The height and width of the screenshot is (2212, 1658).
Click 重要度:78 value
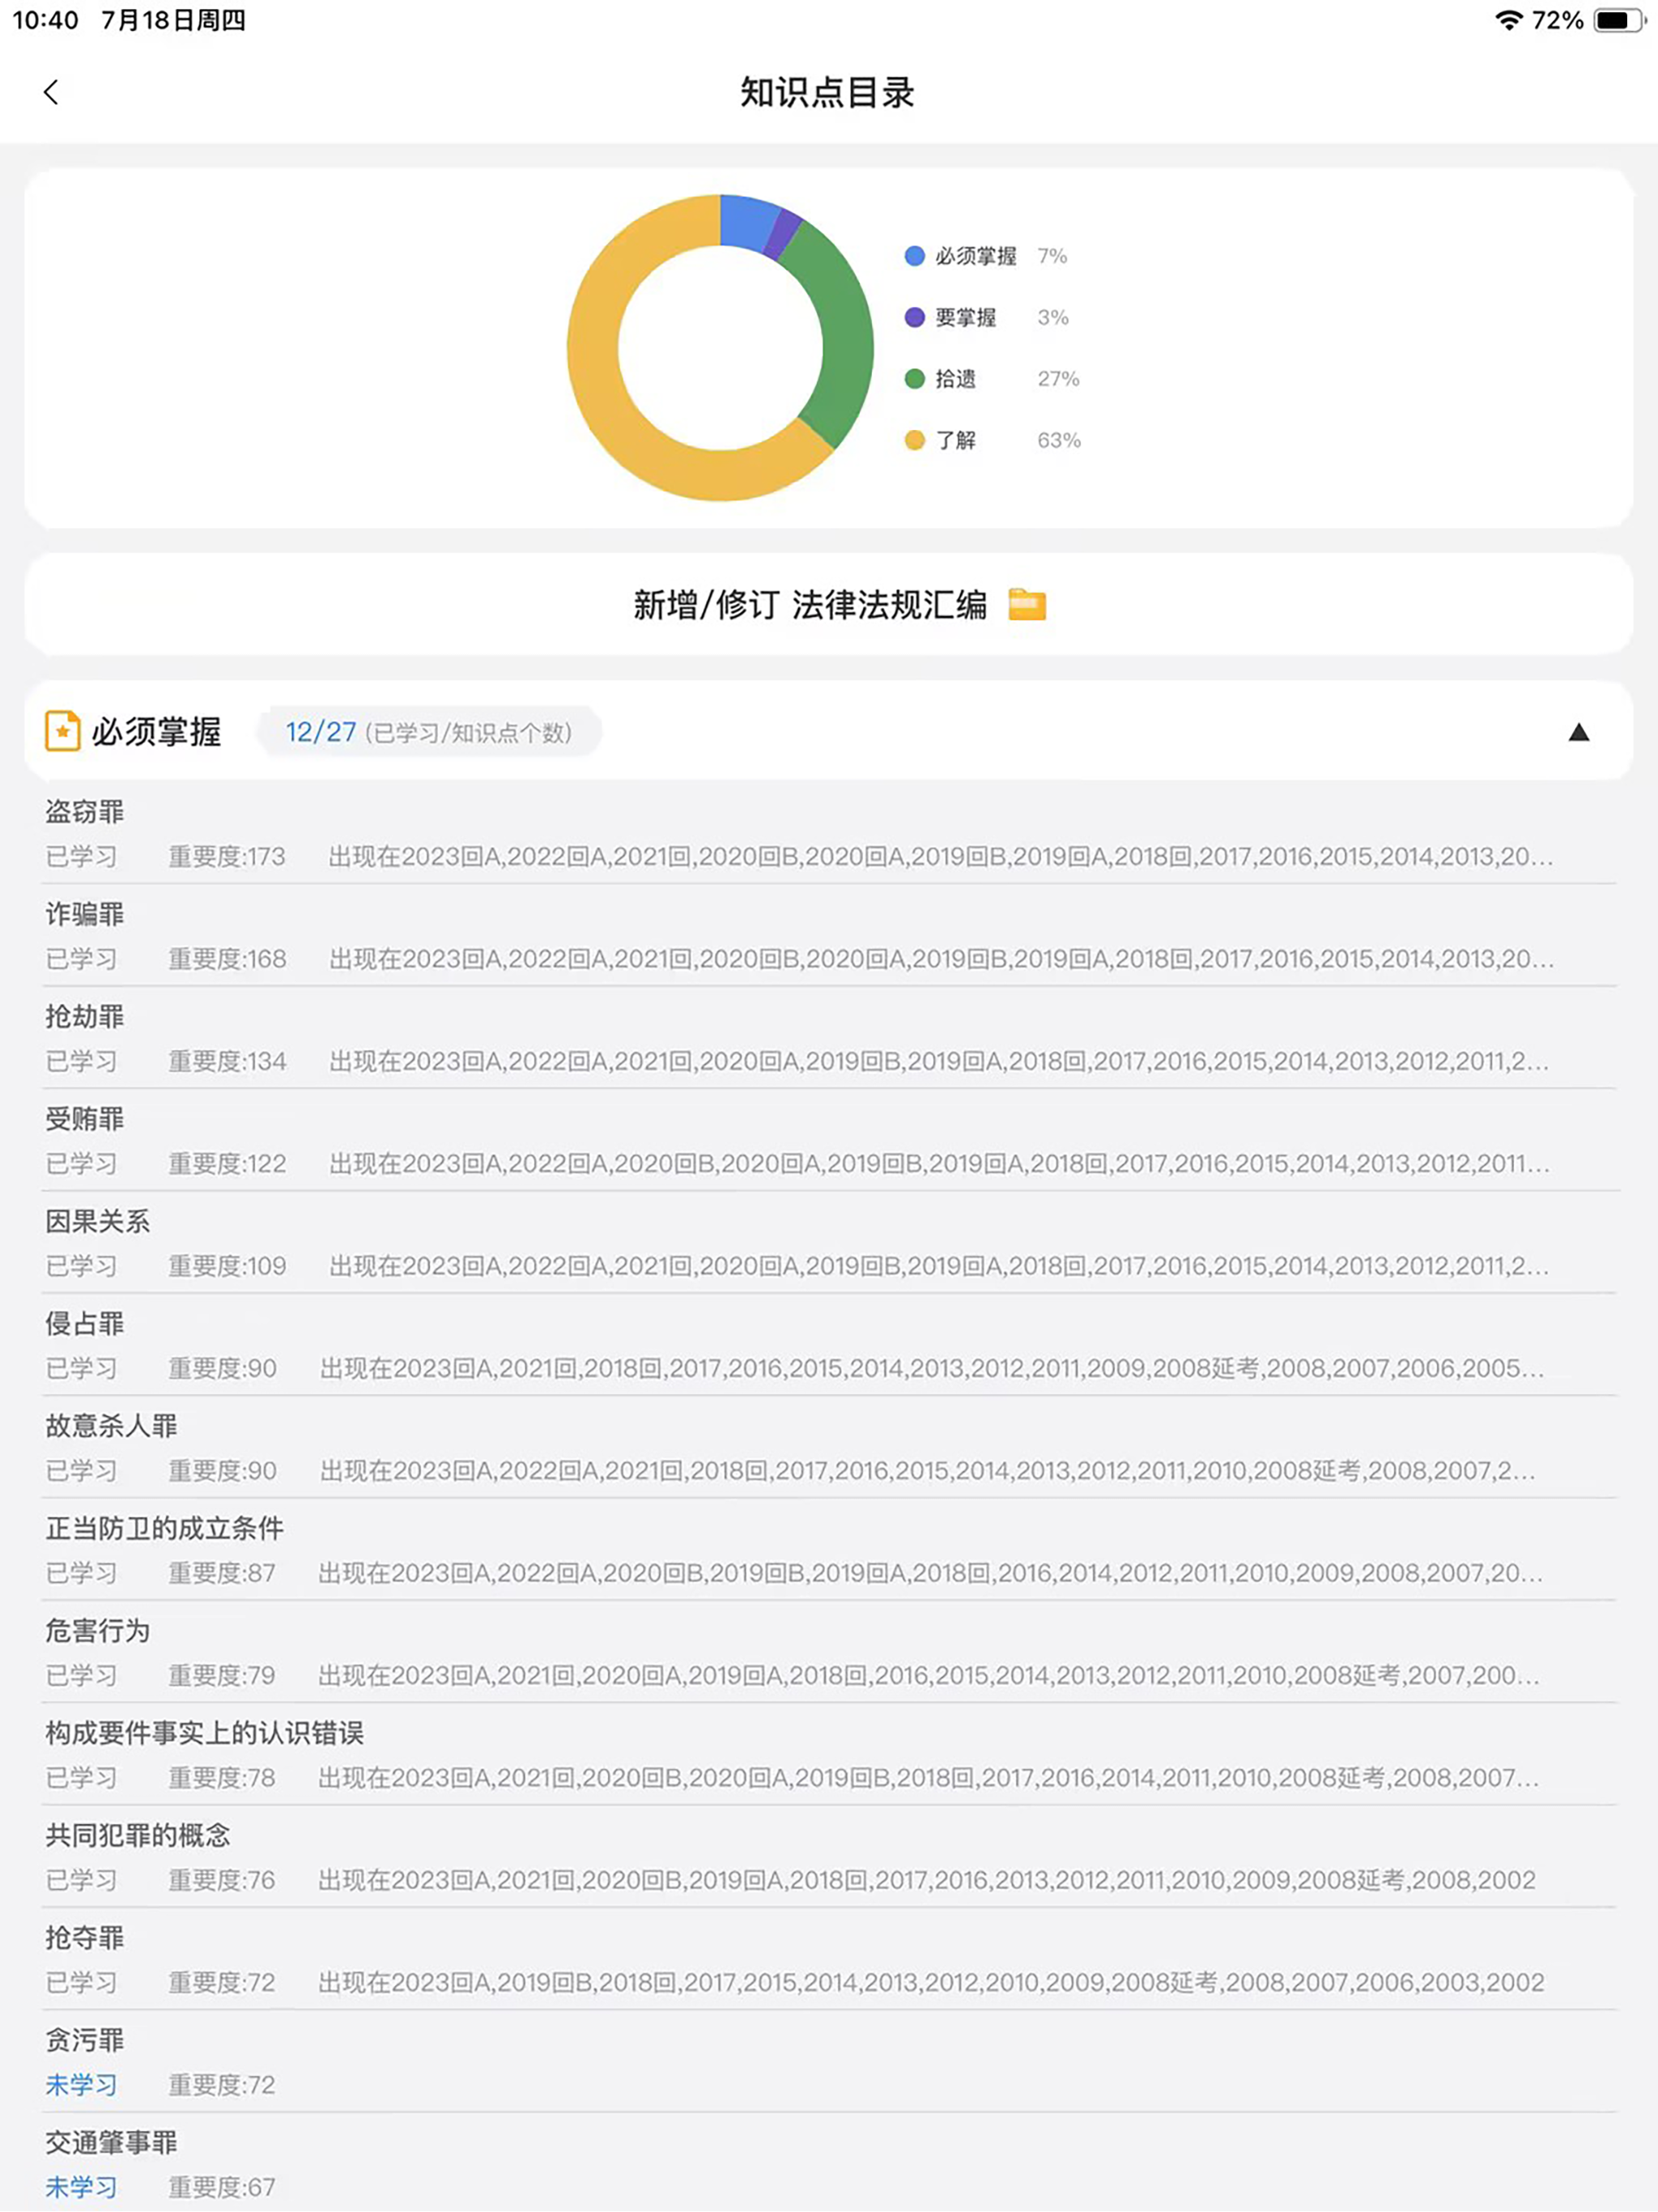(222, 1778)
